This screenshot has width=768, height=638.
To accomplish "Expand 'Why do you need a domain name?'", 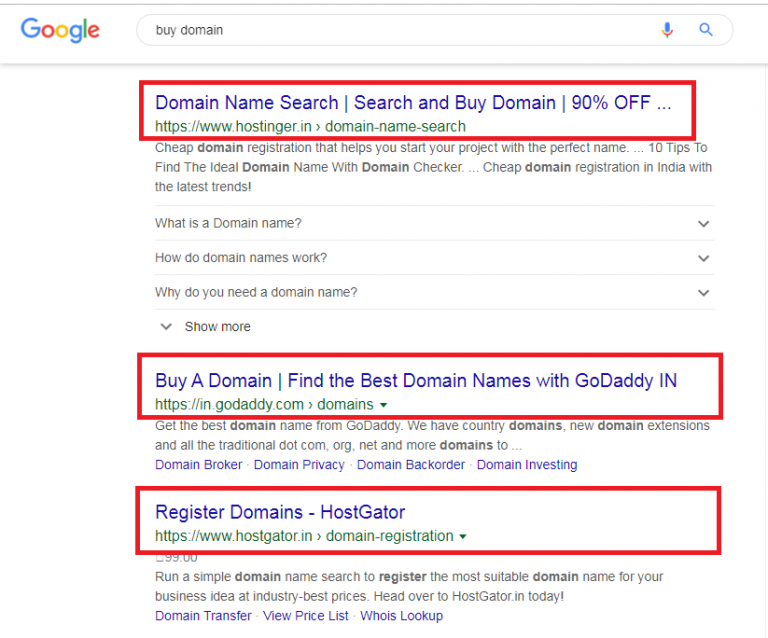I will tap(434, 292).
